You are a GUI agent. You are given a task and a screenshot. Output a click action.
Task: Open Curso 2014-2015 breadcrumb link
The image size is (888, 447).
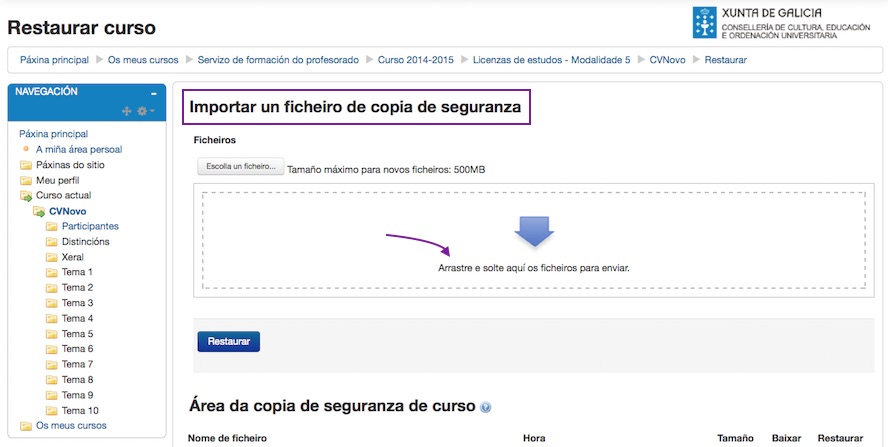point(416,59)
